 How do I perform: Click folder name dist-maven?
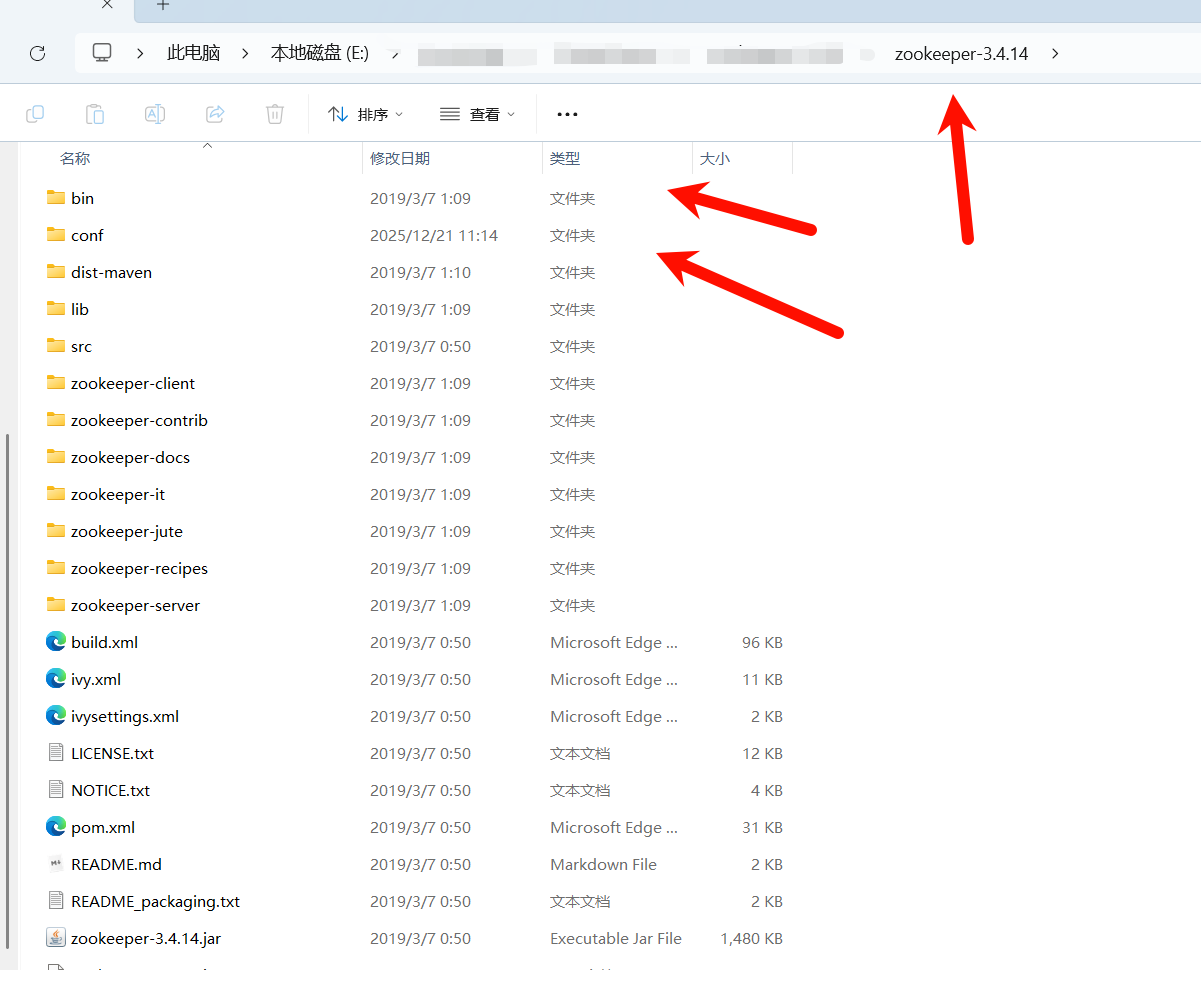pos(111,272)
